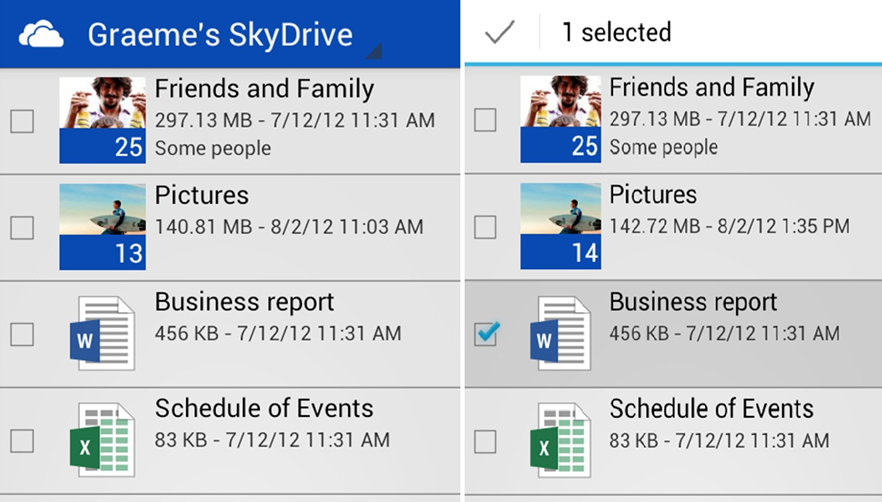Screen dimensions: 882x502
Task: Open Pictures folder thumbnail showing 14 items
Action: click(560, 226)
